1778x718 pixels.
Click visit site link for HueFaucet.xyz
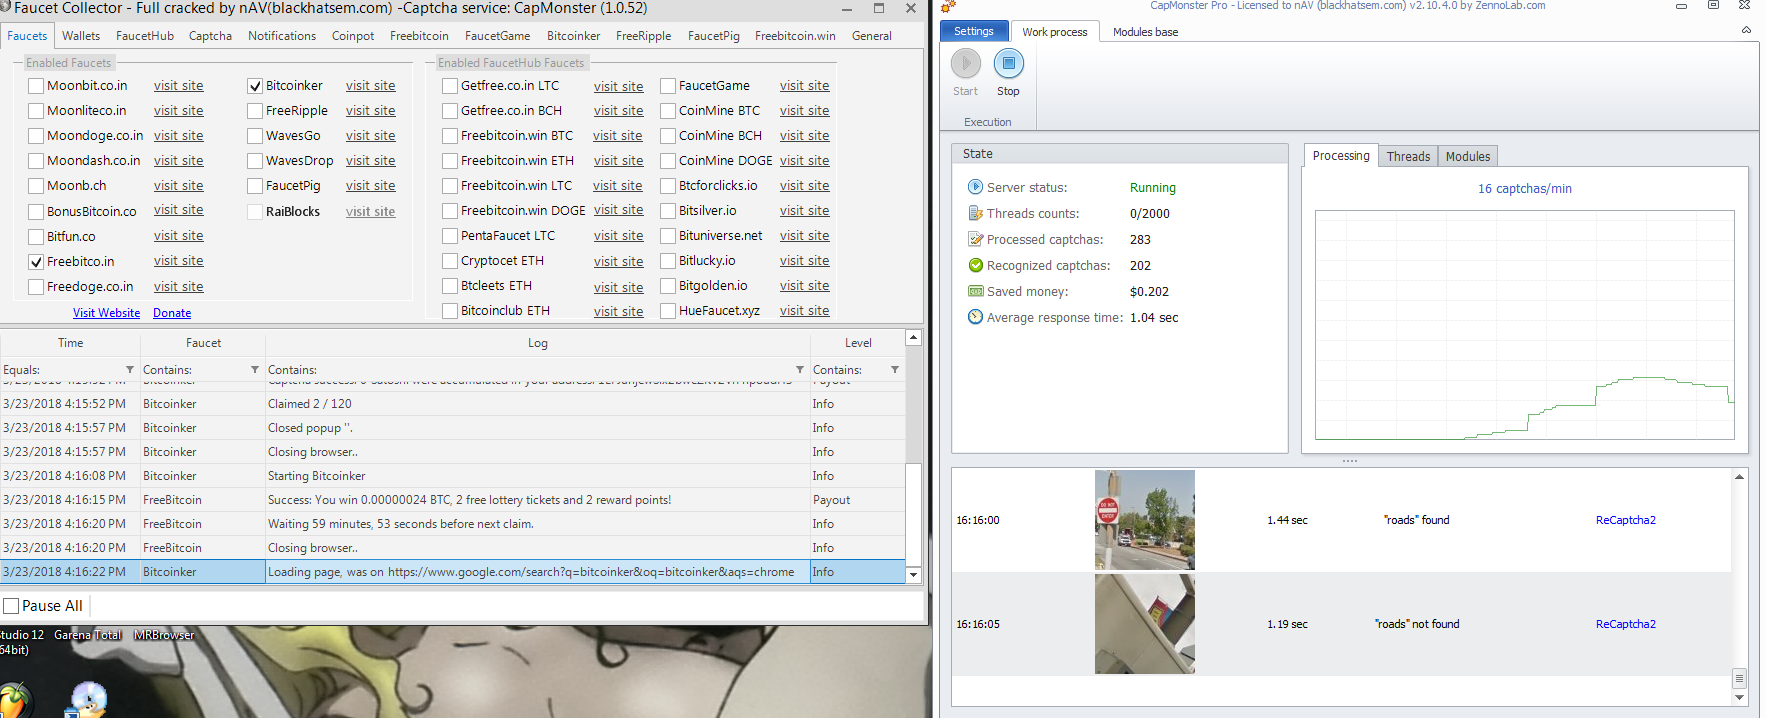coord(805,311)
